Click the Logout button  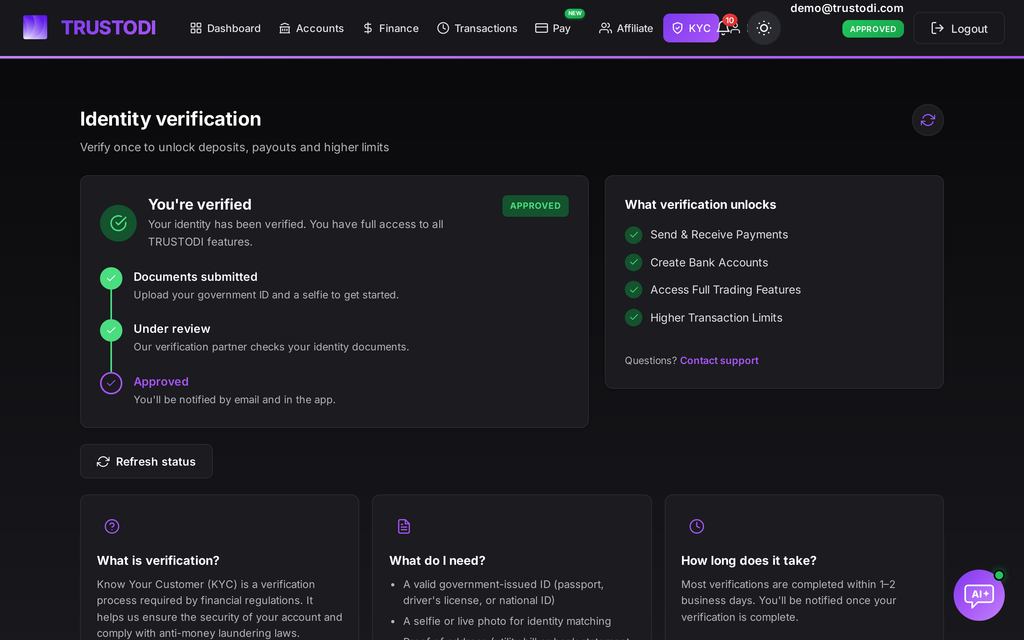[959, 28]
